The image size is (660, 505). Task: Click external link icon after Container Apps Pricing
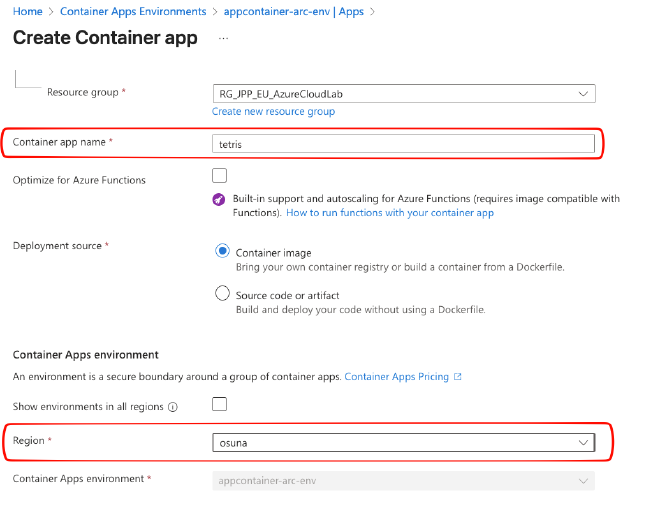[x=458, y=377]
